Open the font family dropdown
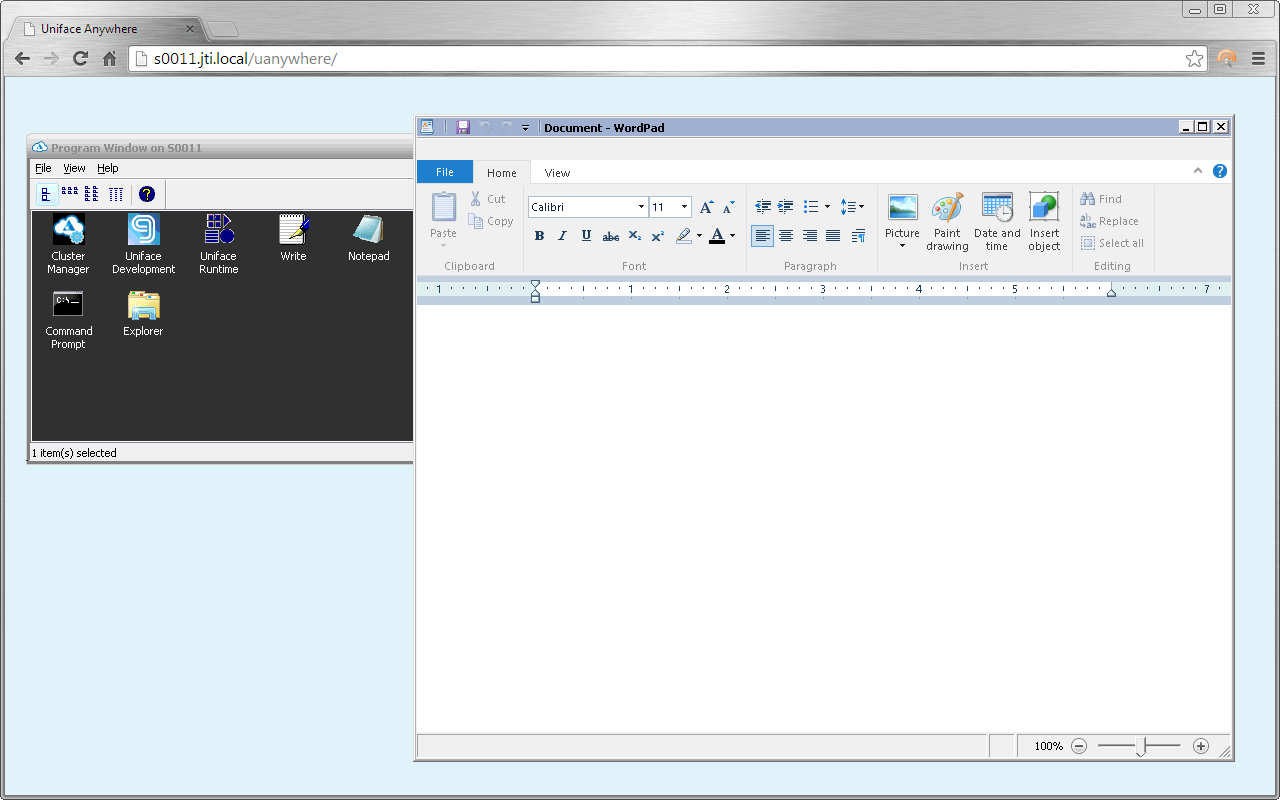 pyautogui.click(x=640, y=206)
